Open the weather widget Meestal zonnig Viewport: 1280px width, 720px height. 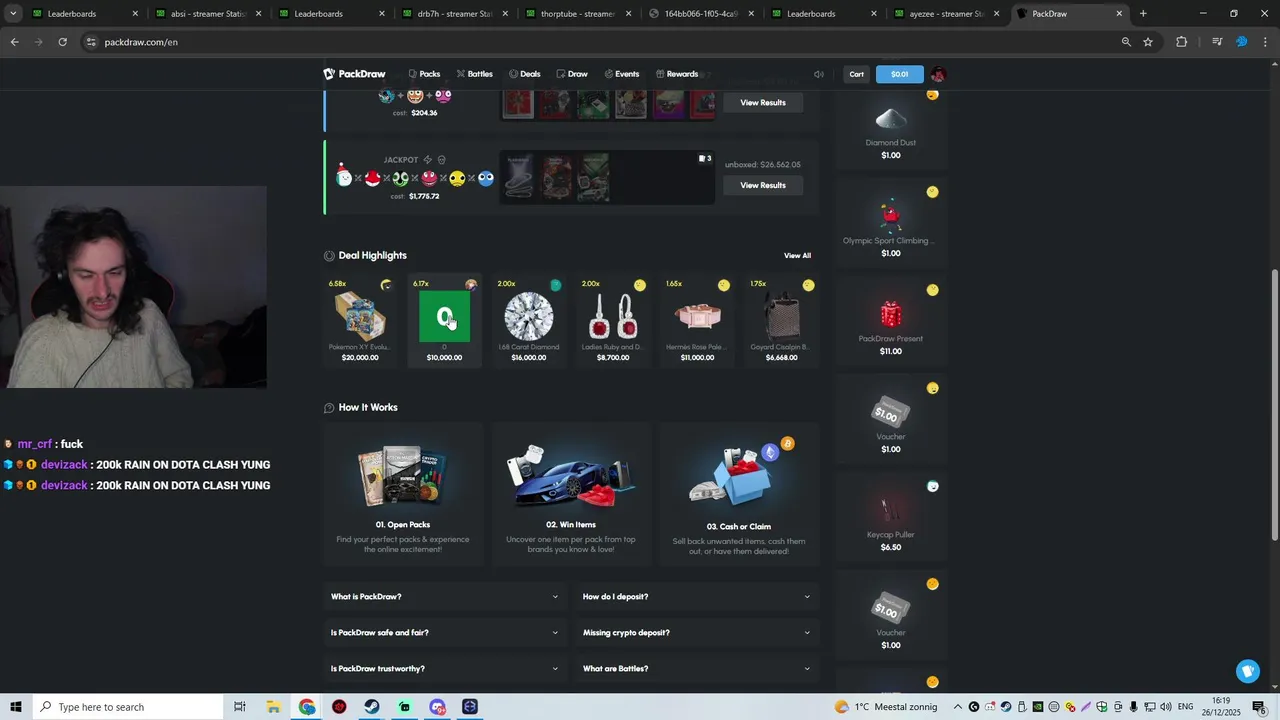pyautogui.click(x=886, y=707)
